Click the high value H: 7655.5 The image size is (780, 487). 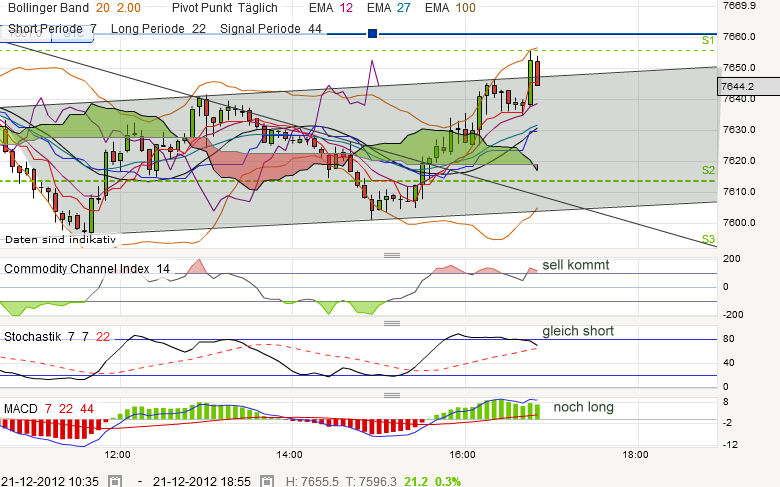[x=312, y=481]
